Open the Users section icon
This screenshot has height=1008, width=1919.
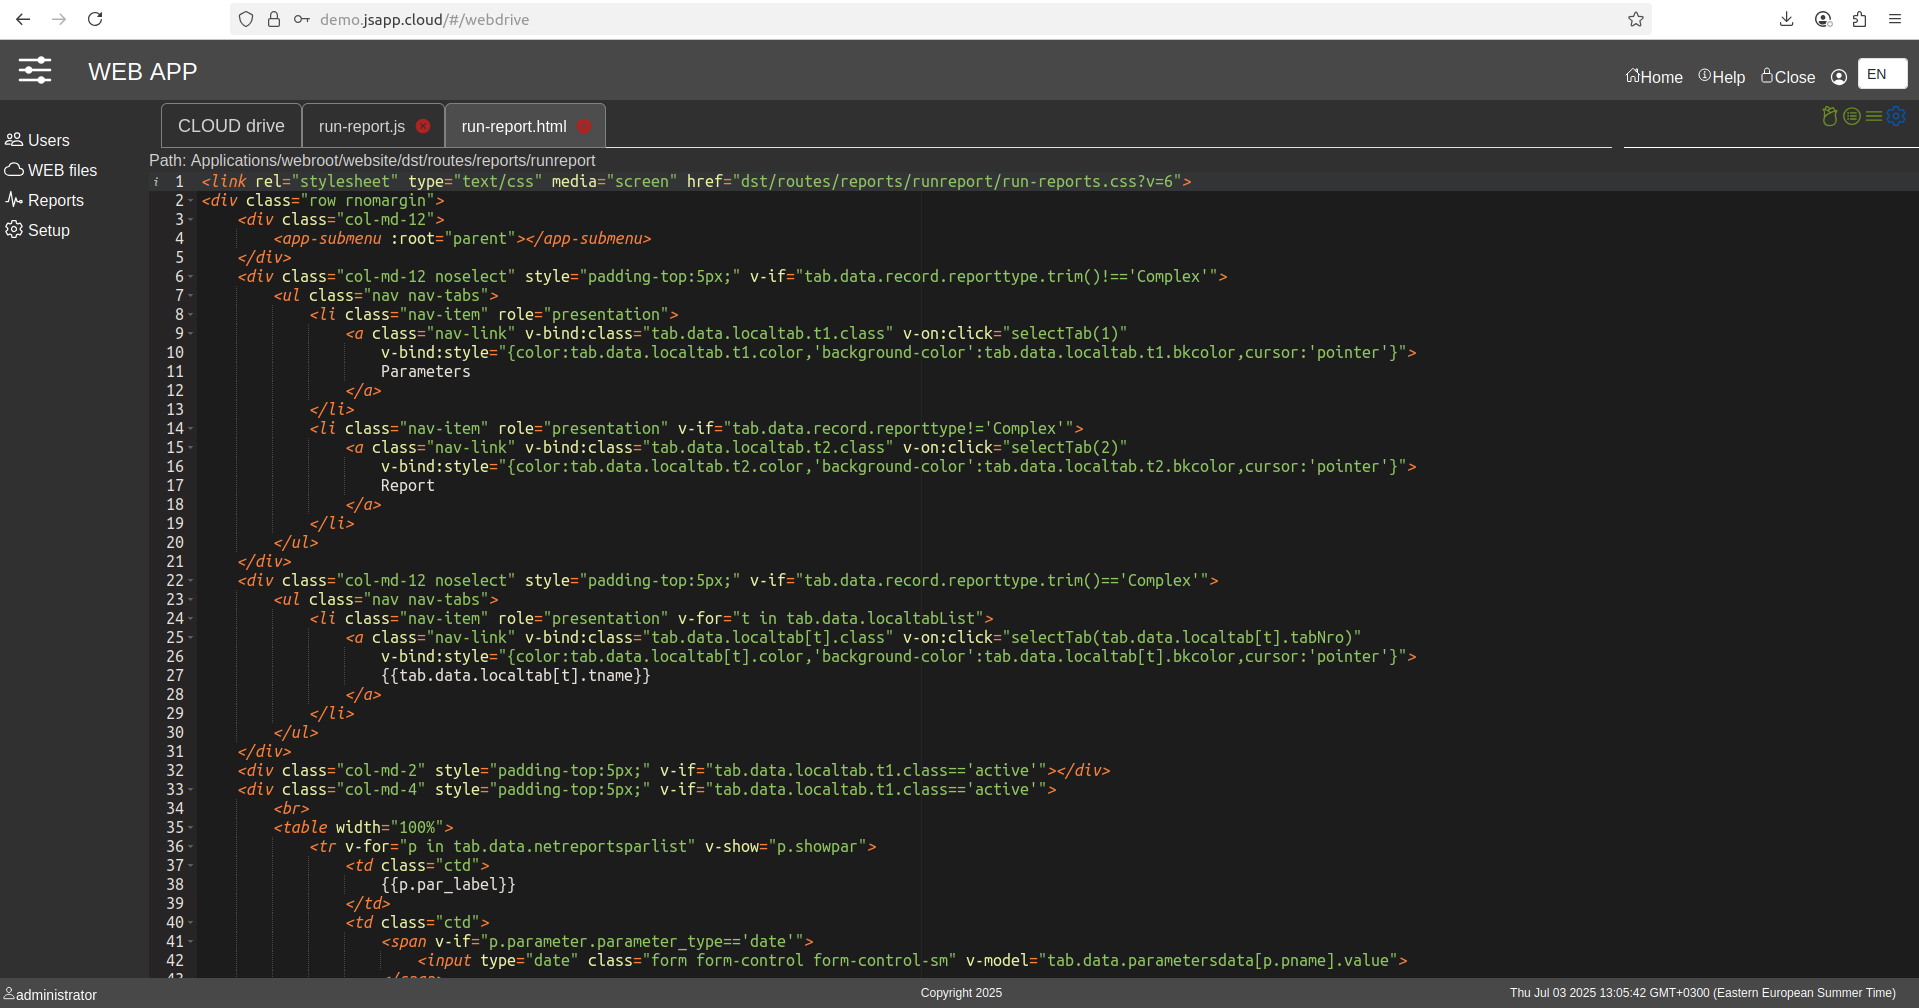click(x=14, y=139)
